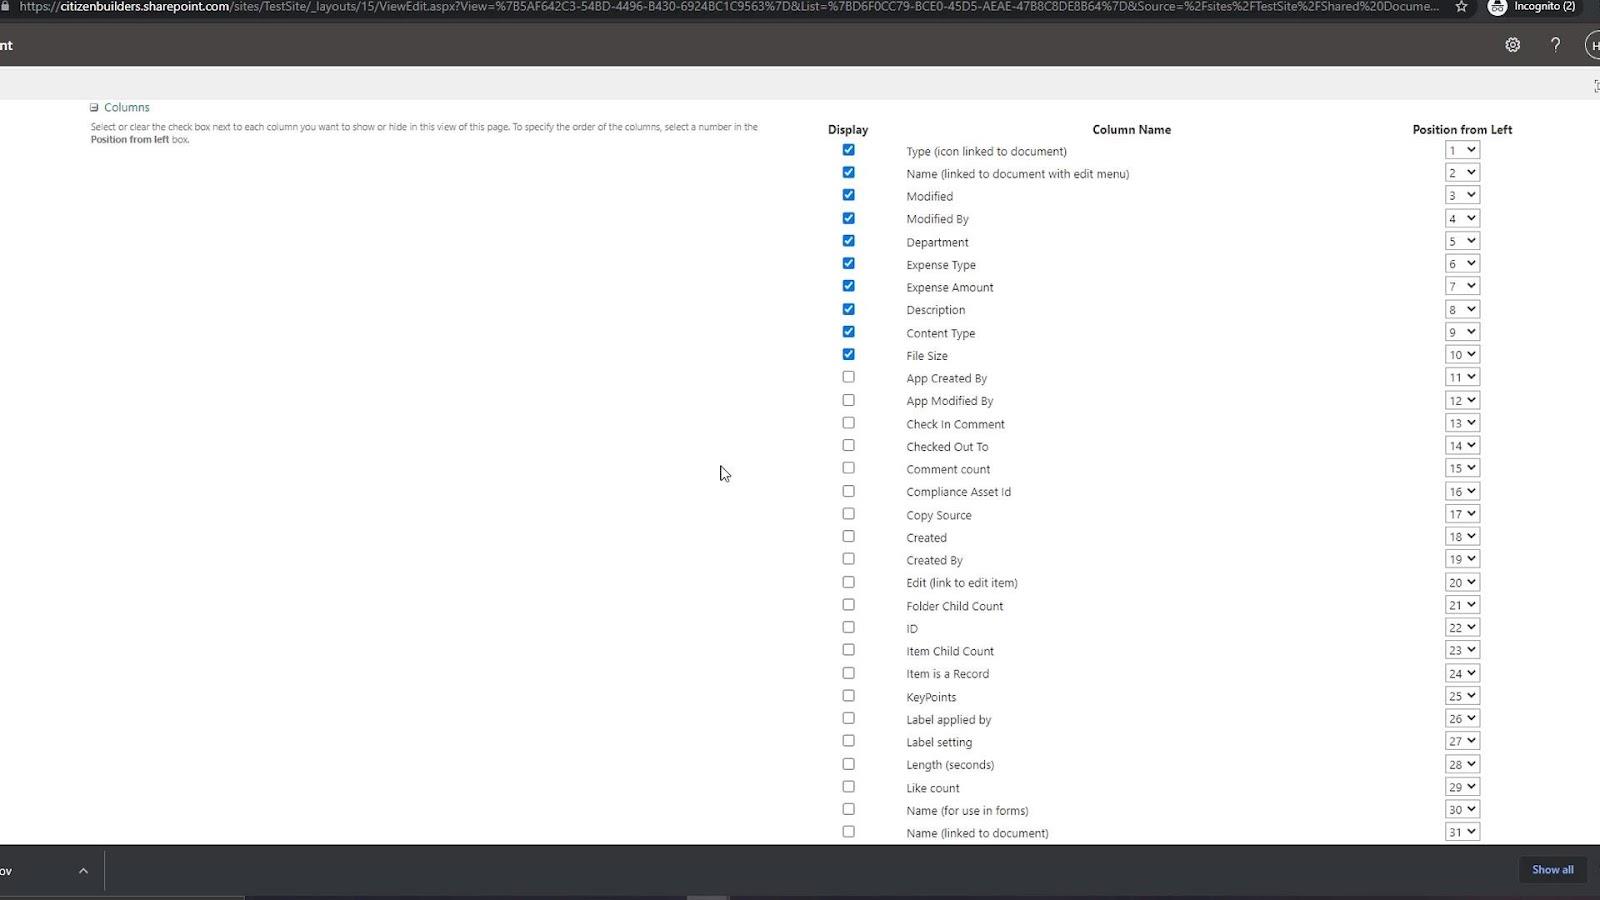The width and height of the screenshot is (1600, 900).
Task: Open position dropdown for ID
Action: pyautogui.click(x=1462, y=628)
